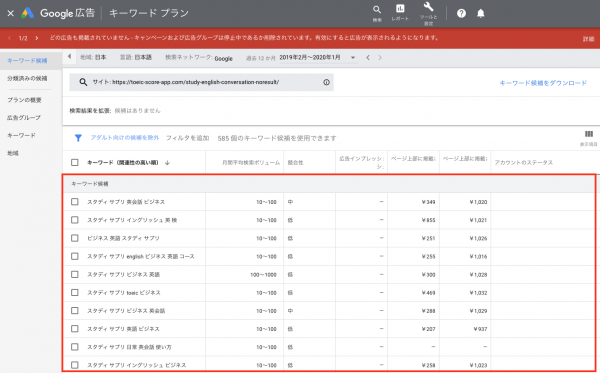Open the notifications bell icon
Screen dimensions: 600x373
click(x=481, y=13)
